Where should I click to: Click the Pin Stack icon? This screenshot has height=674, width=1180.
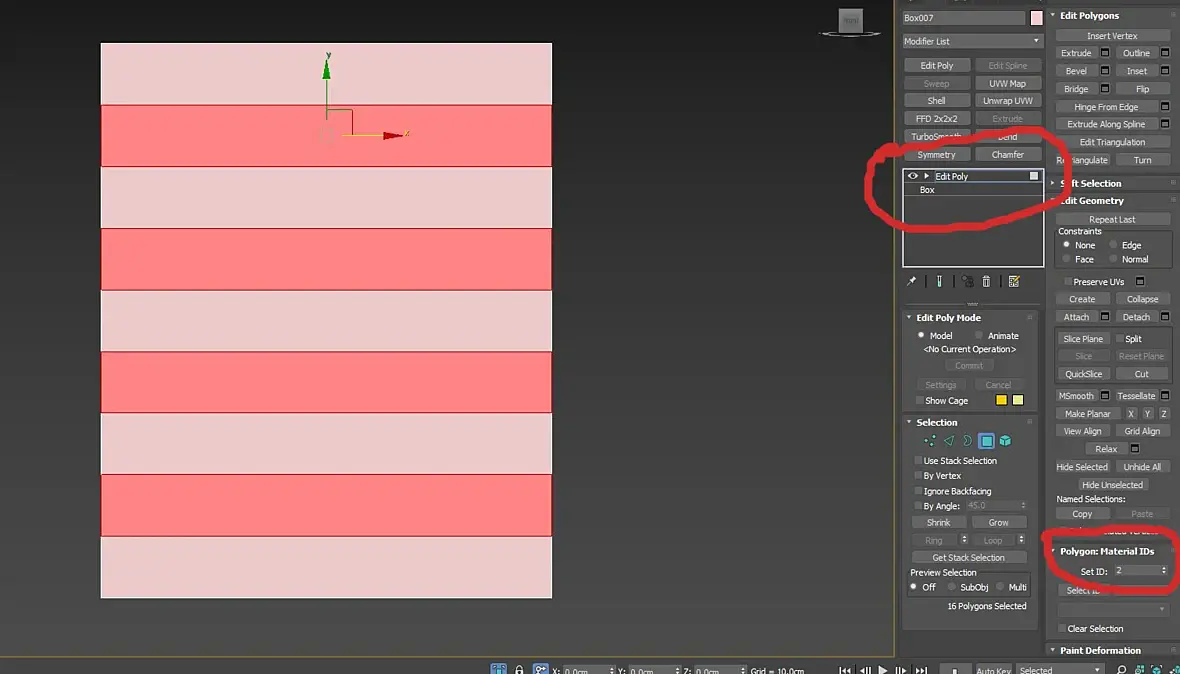point(911,281)
